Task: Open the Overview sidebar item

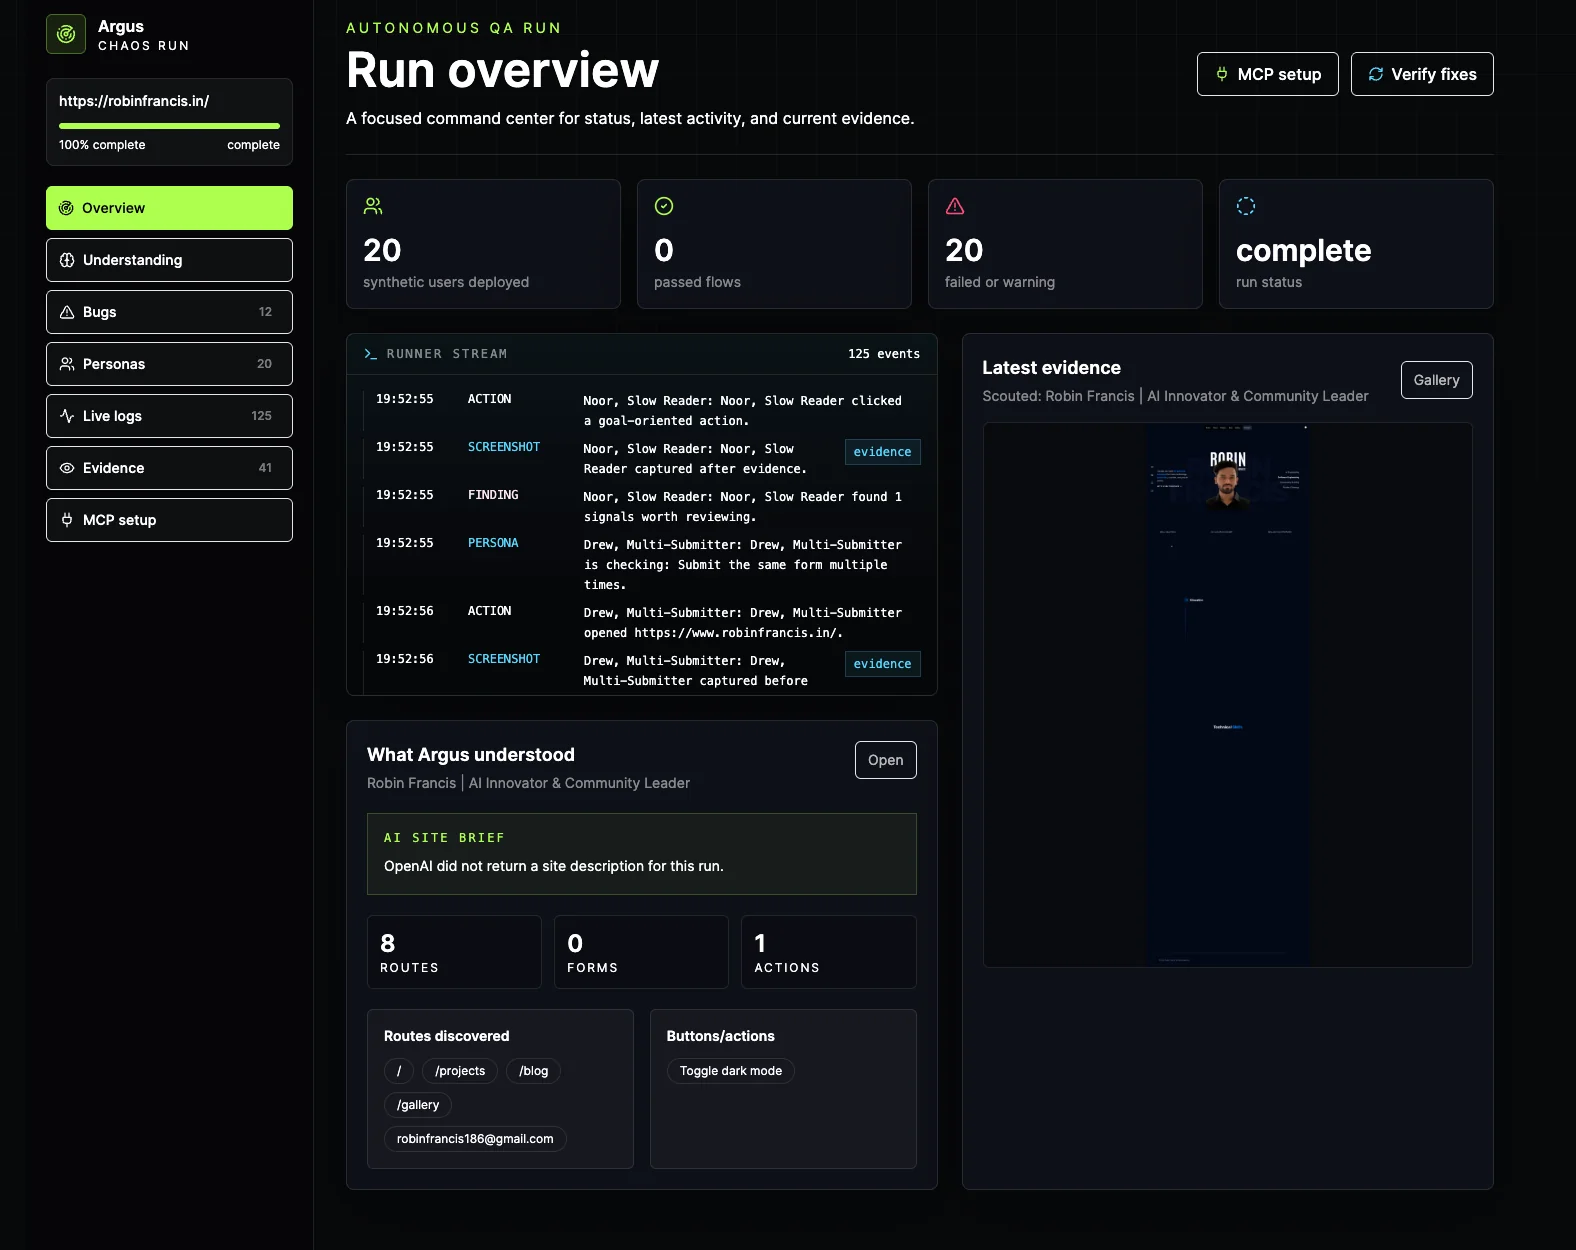Action: (169, 208)
